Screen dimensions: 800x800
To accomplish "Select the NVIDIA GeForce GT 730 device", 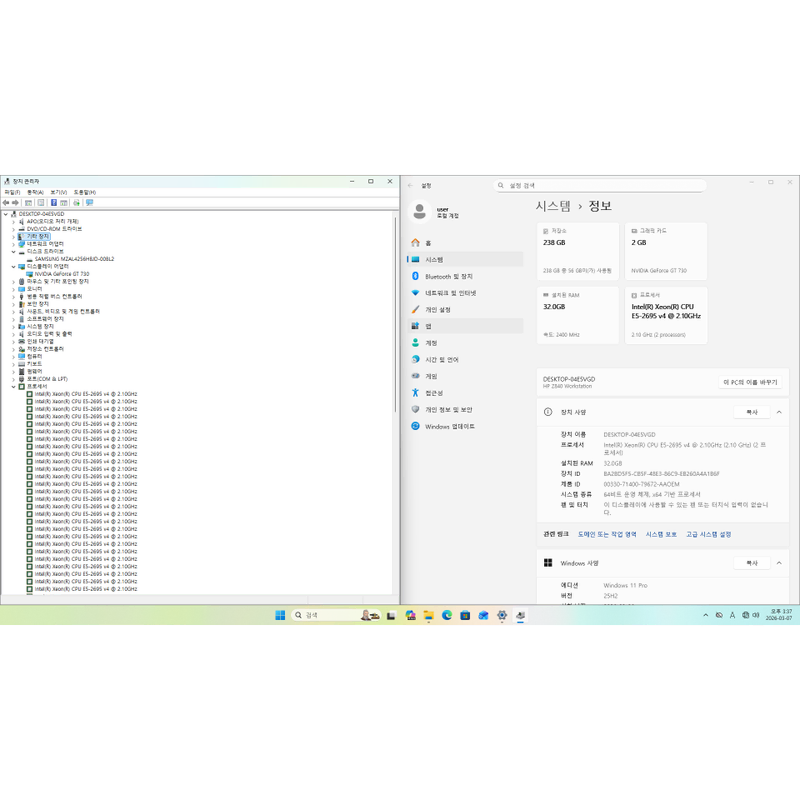I will click(62, 274).
